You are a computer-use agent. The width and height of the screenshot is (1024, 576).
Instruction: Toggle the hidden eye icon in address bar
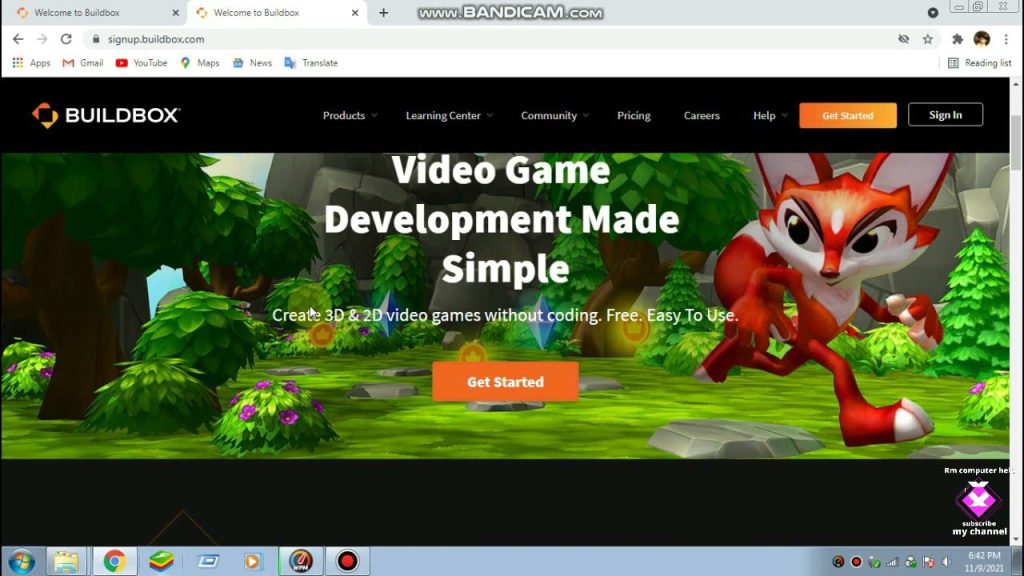point(904,38)
